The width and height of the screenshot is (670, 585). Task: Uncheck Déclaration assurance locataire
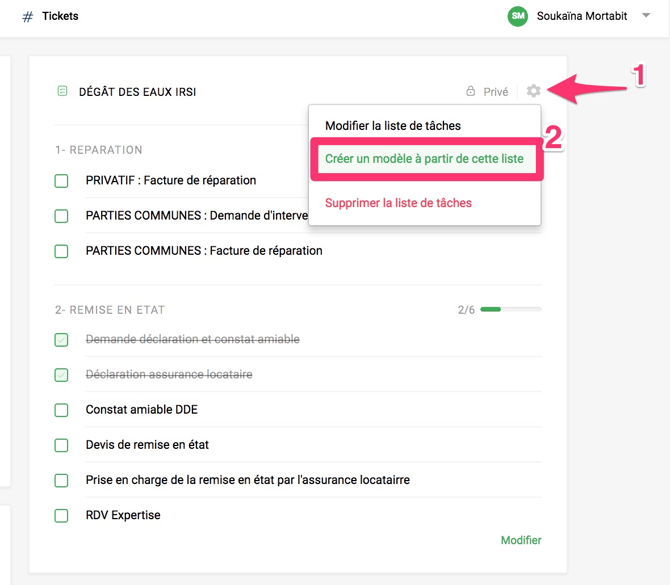[62, 375]
